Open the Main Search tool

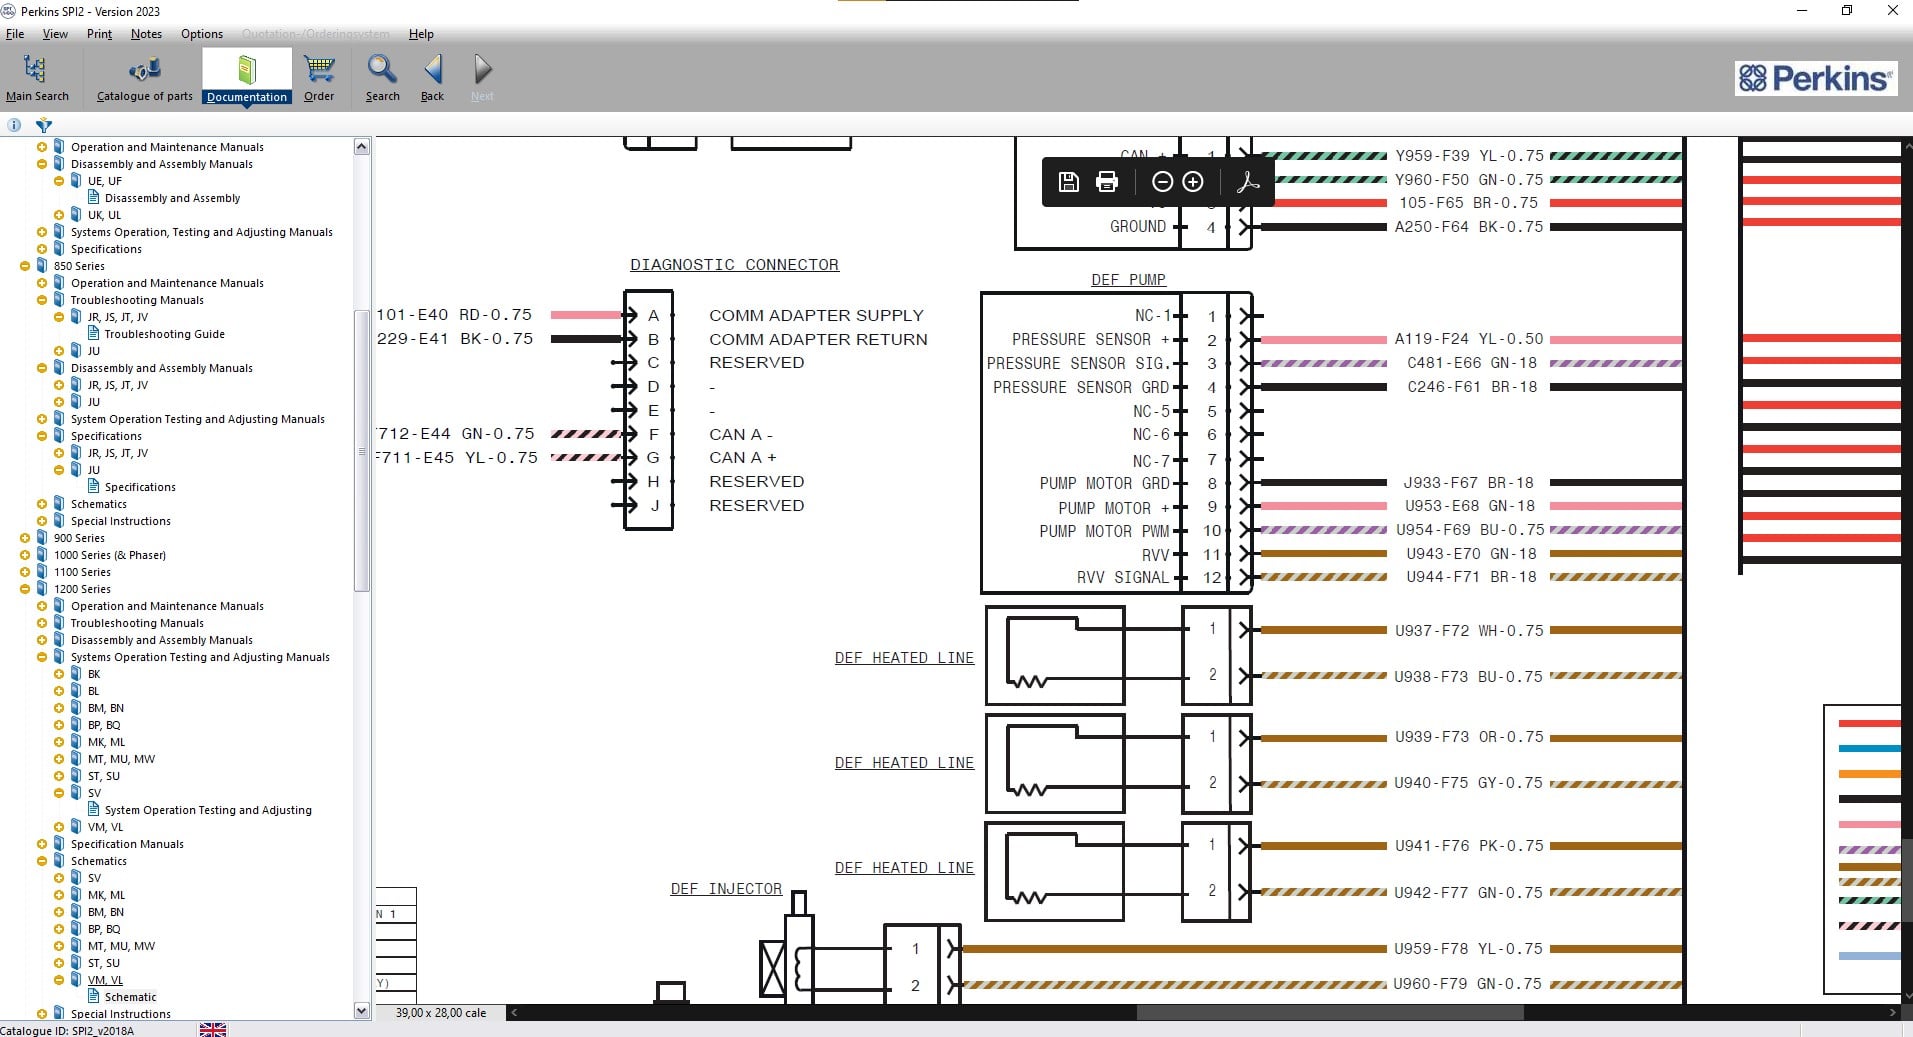(x=37, y=78)
